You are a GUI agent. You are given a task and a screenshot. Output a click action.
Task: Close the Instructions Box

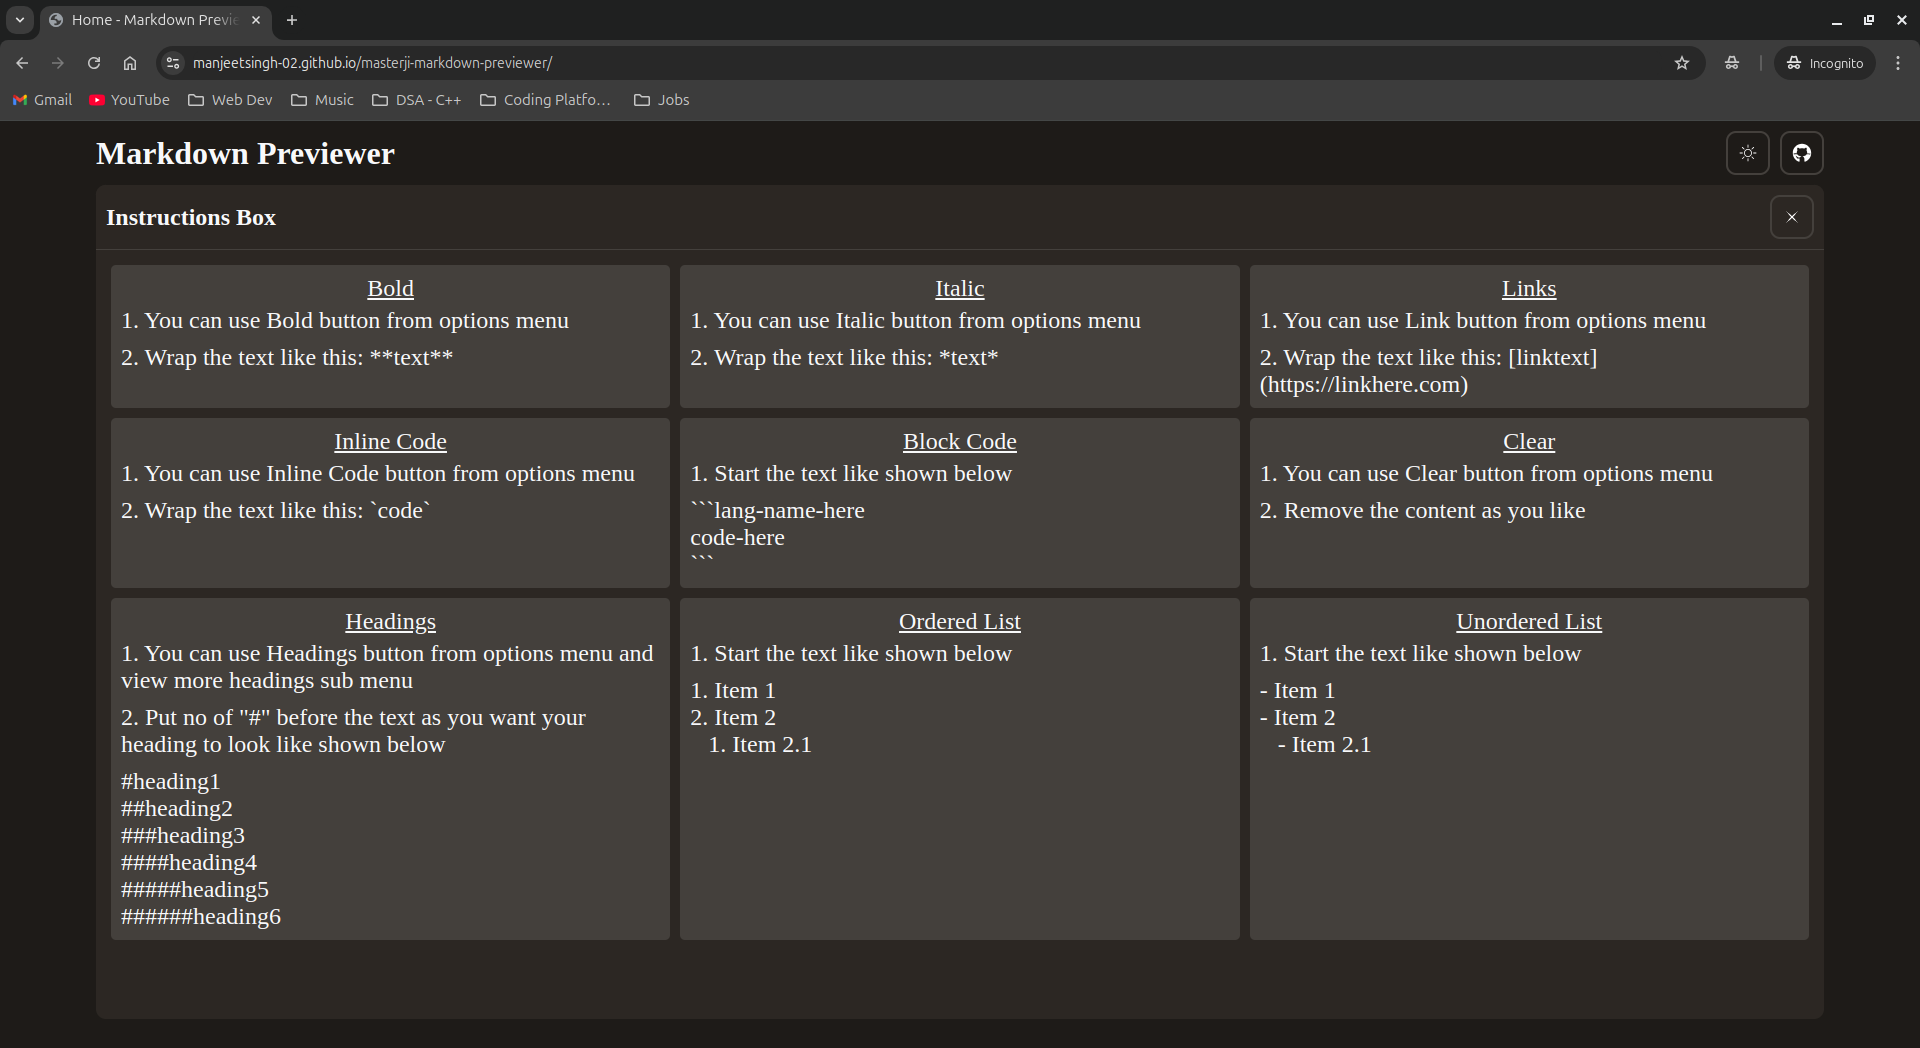[x=1792, y=217]
